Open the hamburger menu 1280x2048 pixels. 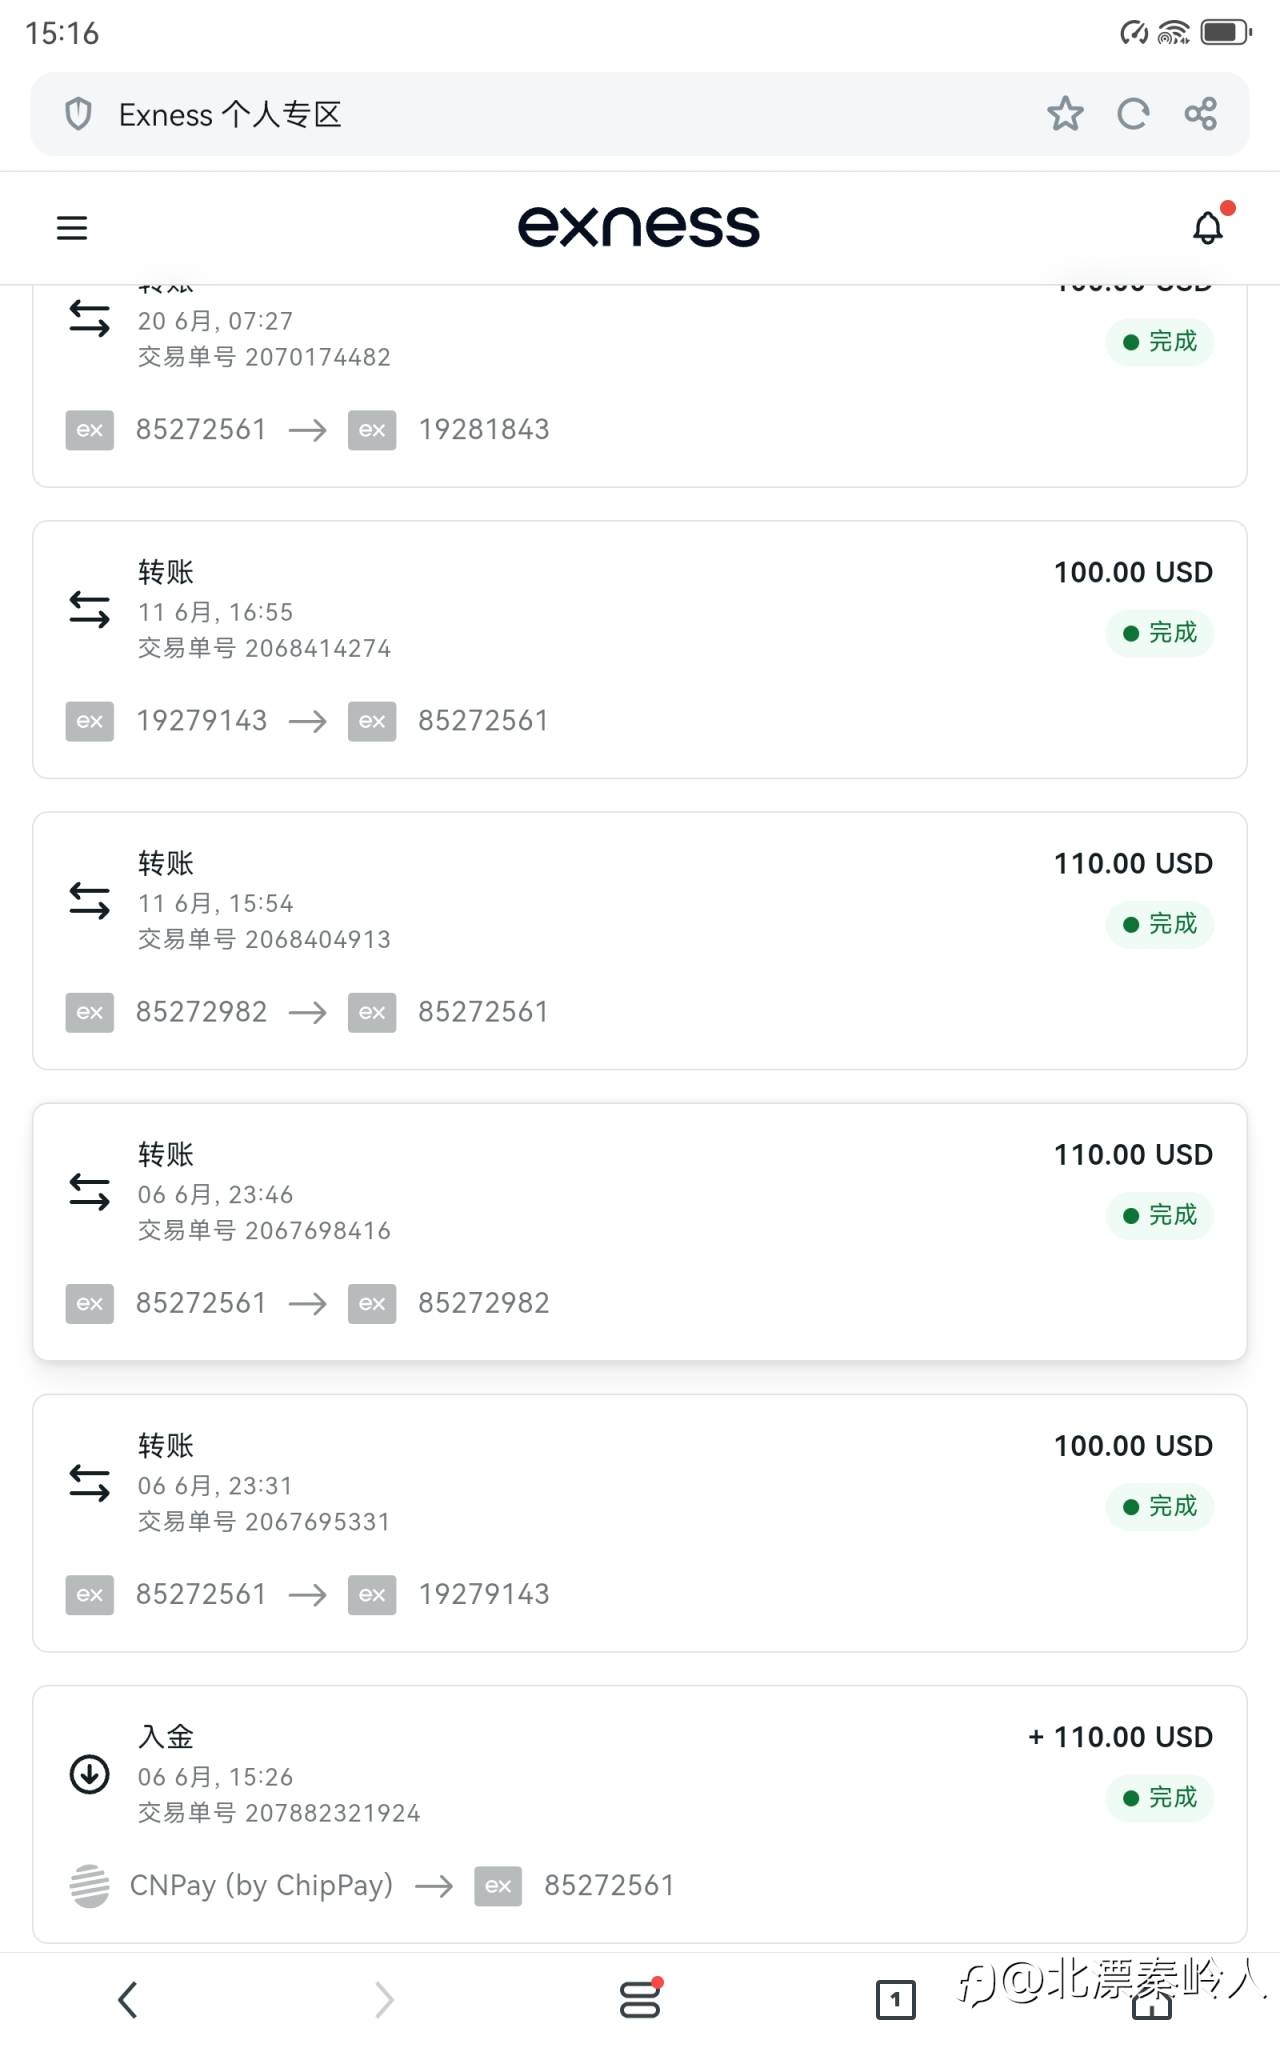(72, 228)
